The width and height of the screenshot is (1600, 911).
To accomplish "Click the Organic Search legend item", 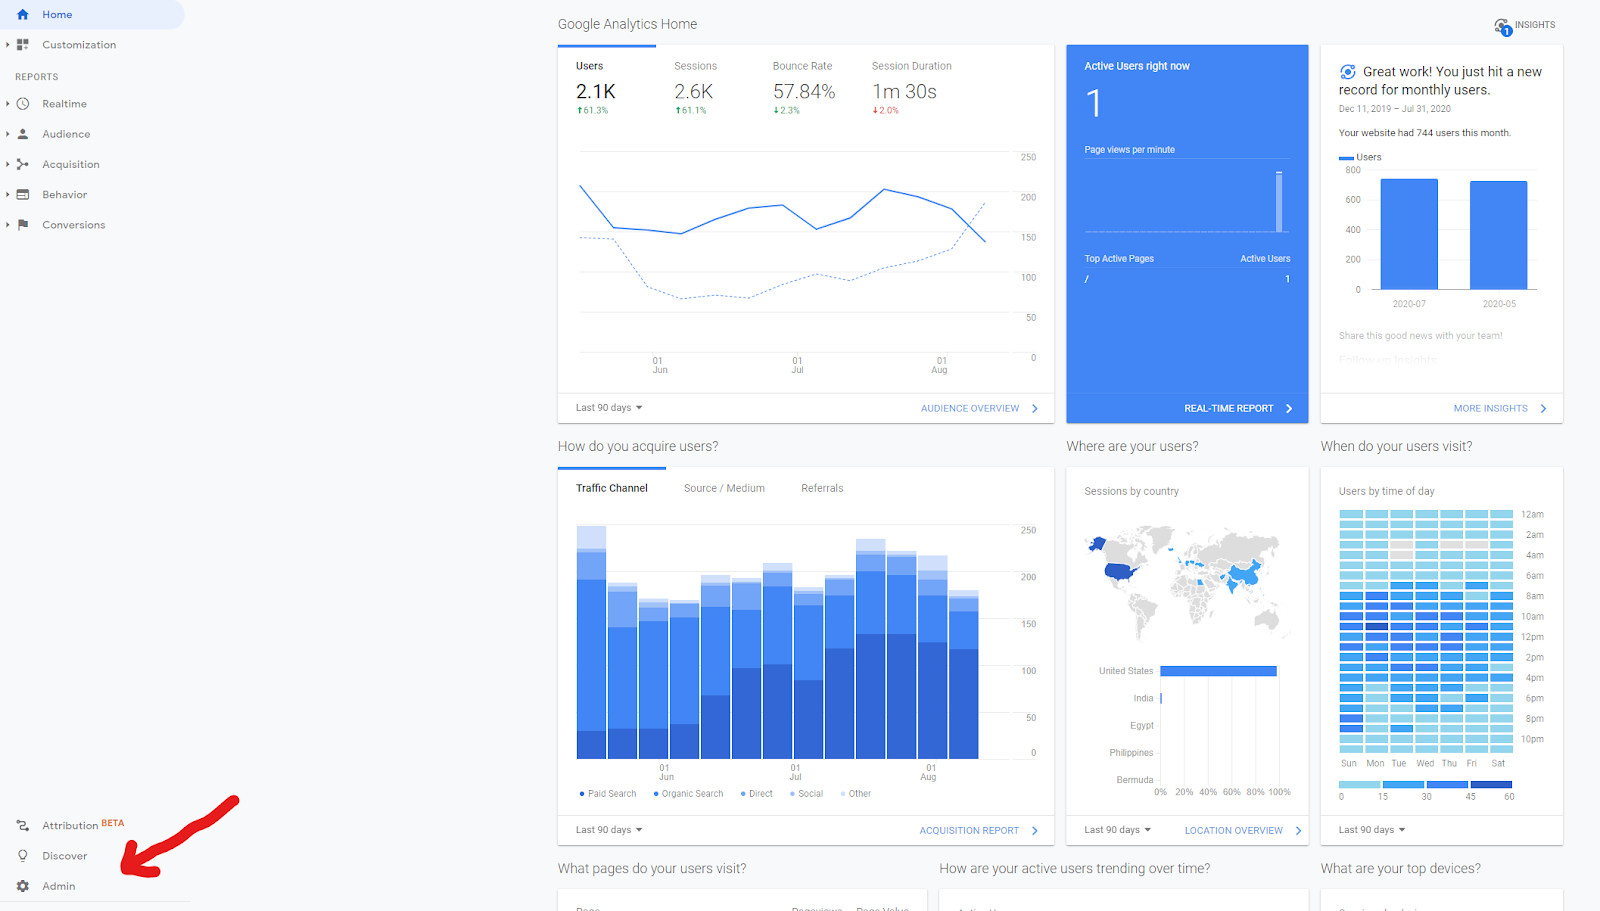I will (x=688, y=794).
